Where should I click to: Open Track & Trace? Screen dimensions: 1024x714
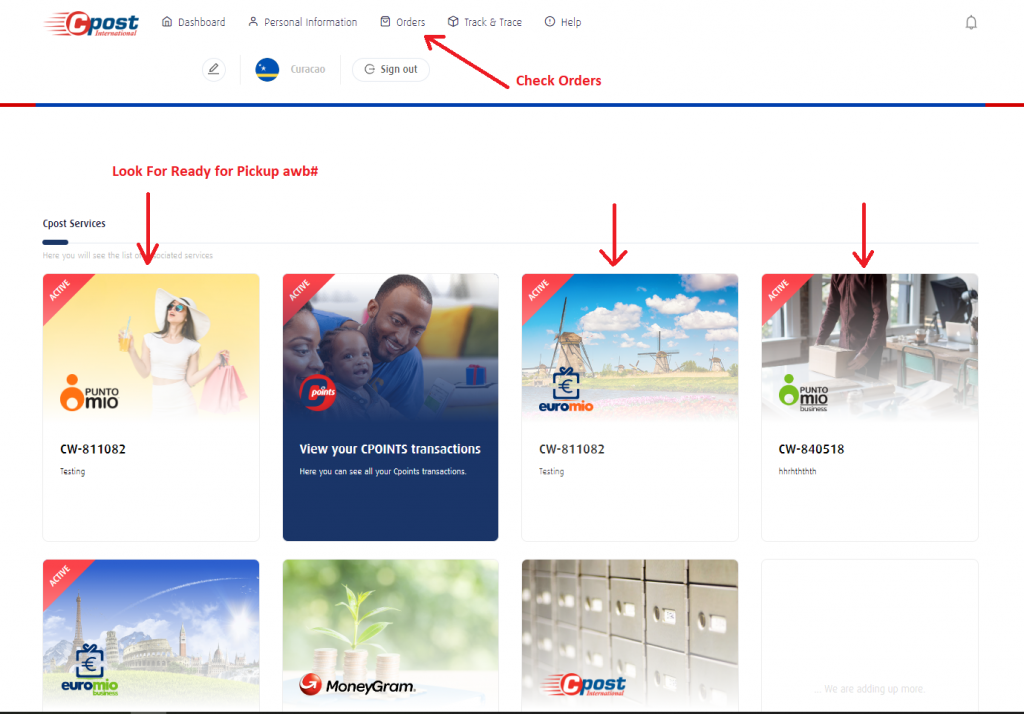tap(485, 22)
